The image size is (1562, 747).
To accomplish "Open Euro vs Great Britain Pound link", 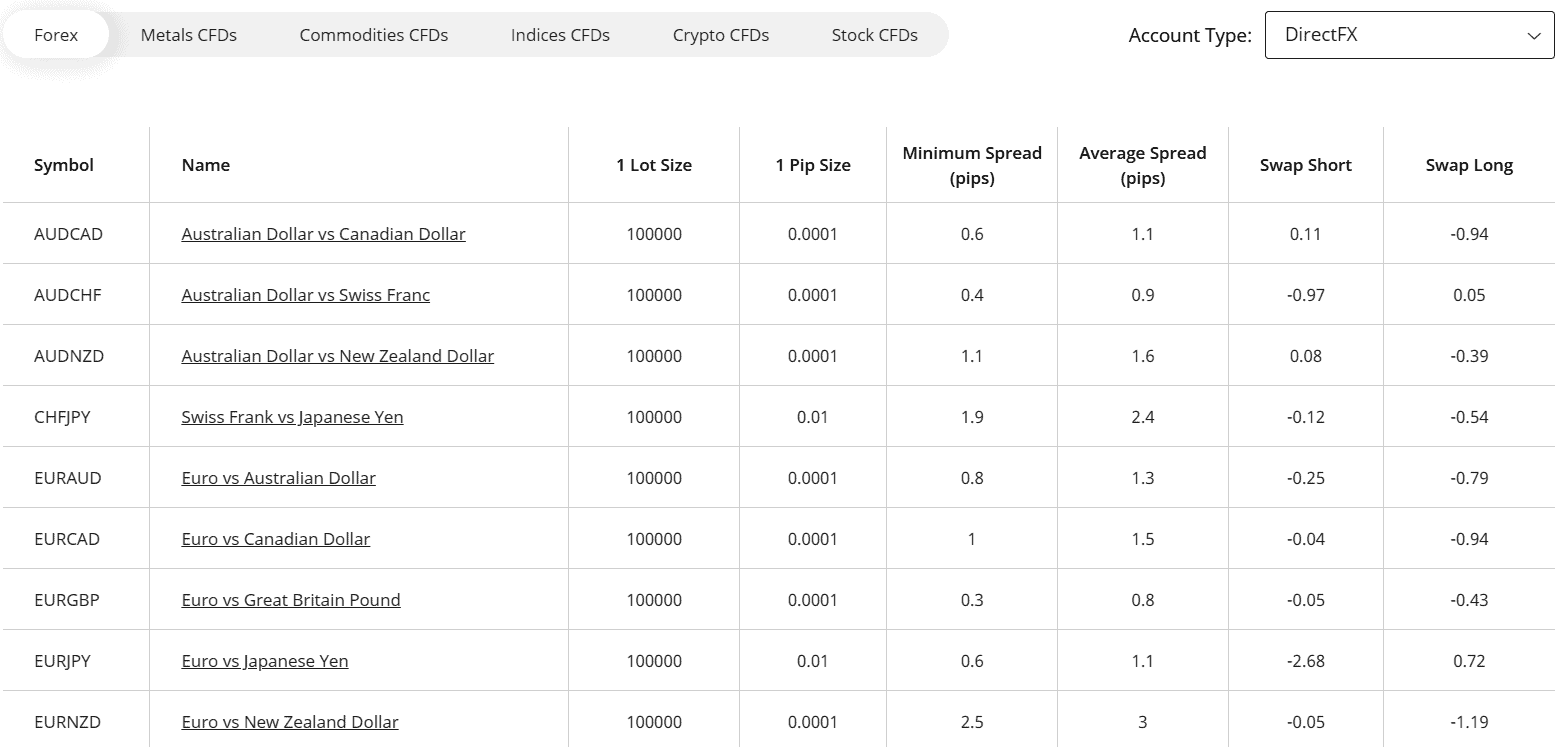I will click(x=291, y=600).
